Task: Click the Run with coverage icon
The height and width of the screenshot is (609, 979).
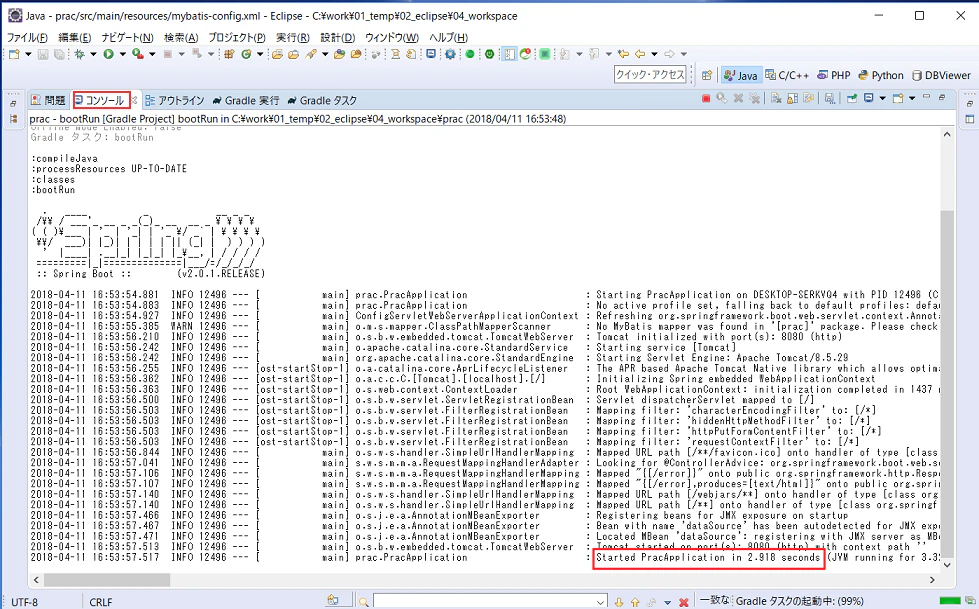Action: coord(138,54)
